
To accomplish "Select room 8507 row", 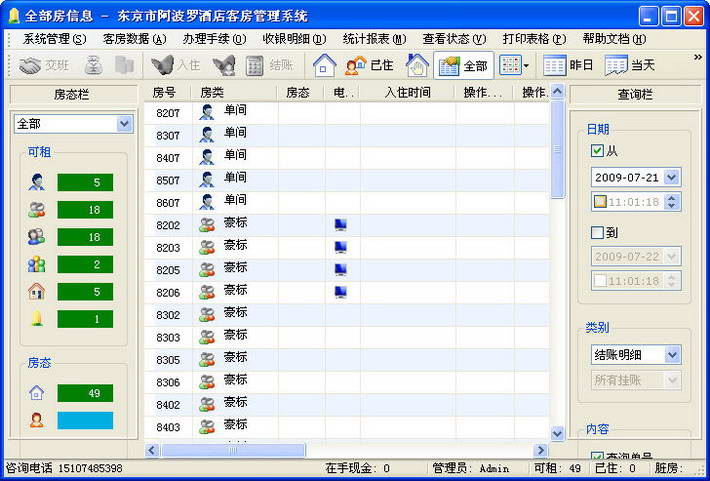I will (347, 180).
